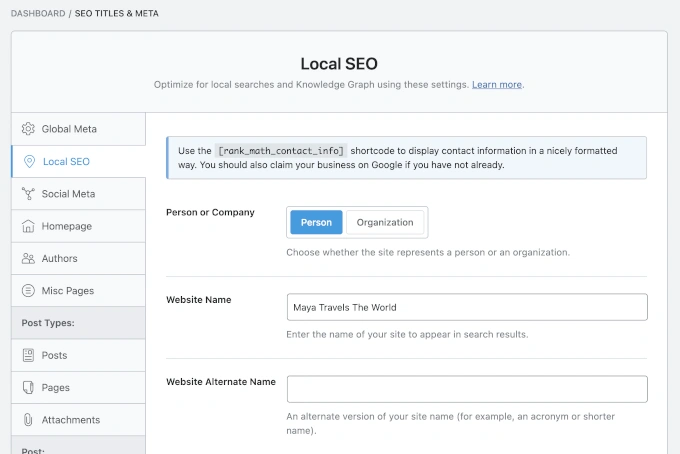Viewport: 680px width, 454px height.
Task: Click the Authors people icon
Action: (x=28, y=258)
